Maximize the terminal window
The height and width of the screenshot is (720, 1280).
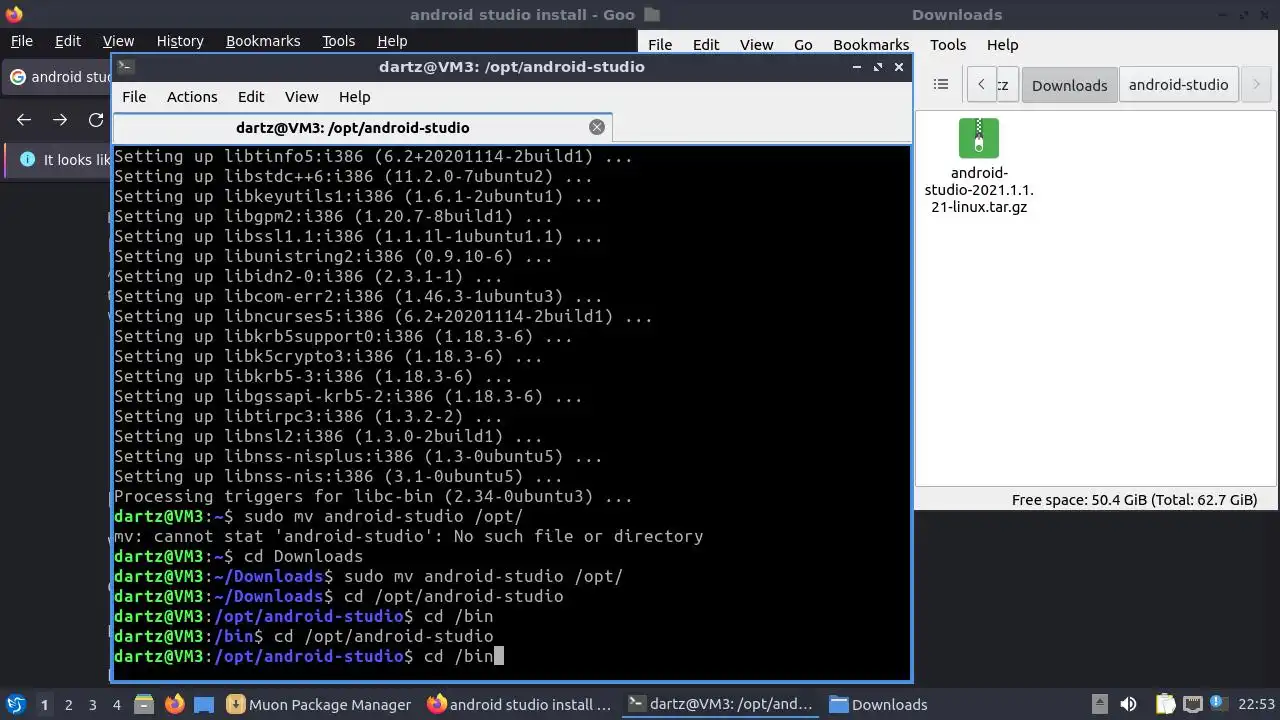coord(878,67)
